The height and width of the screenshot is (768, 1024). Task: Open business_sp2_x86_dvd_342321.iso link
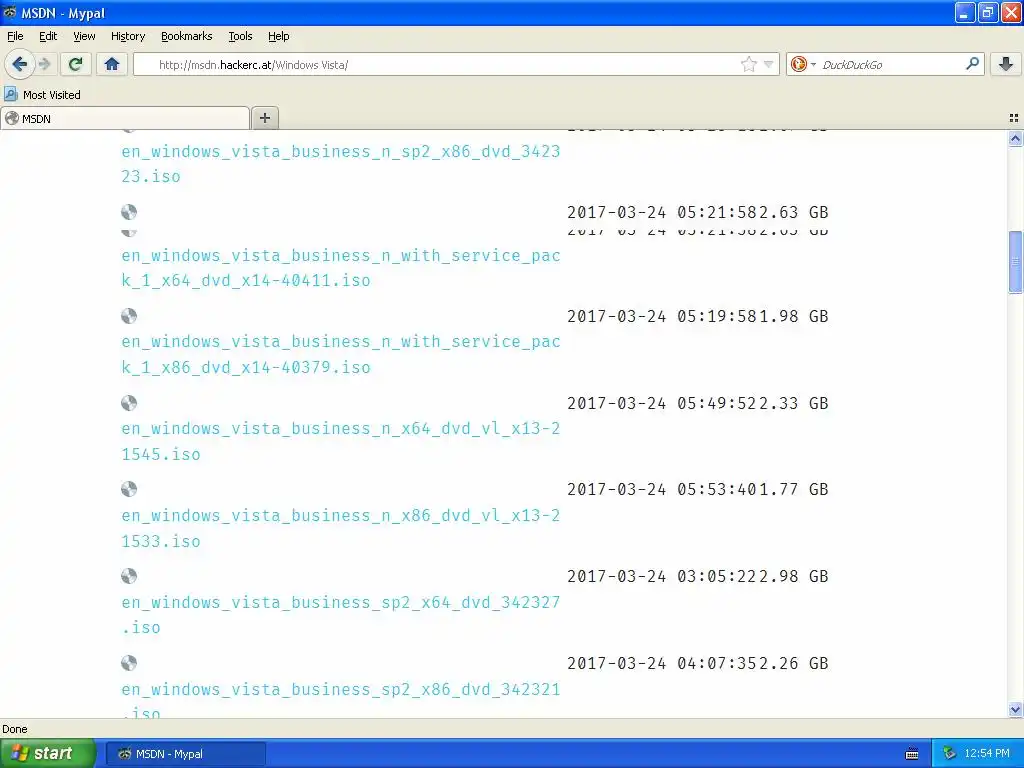(340, 701)
